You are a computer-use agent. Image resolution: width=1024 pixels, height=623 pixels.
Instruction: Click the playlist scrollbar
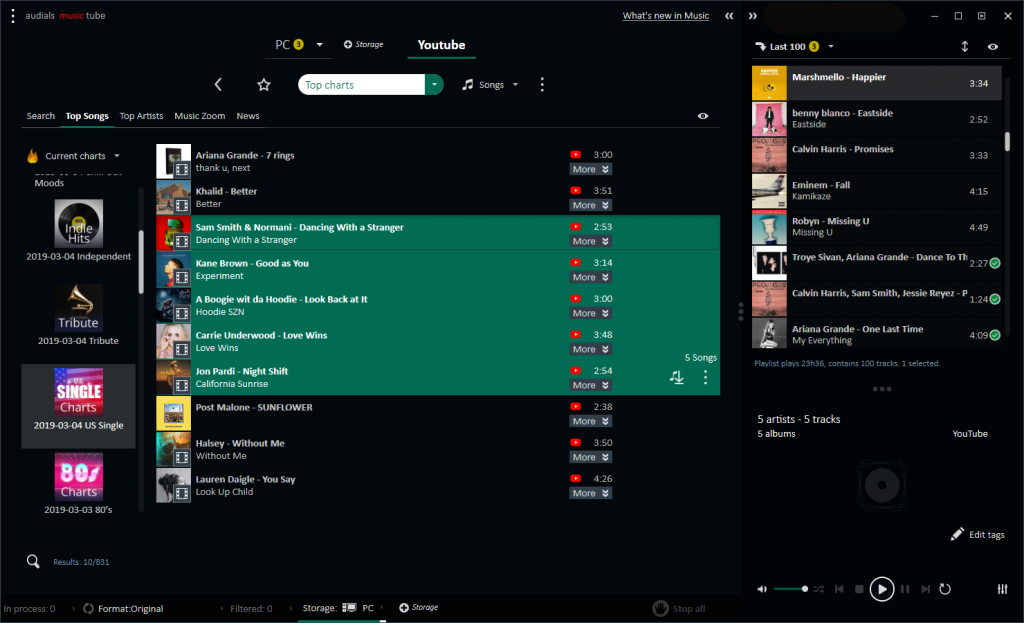[1007, 142]
